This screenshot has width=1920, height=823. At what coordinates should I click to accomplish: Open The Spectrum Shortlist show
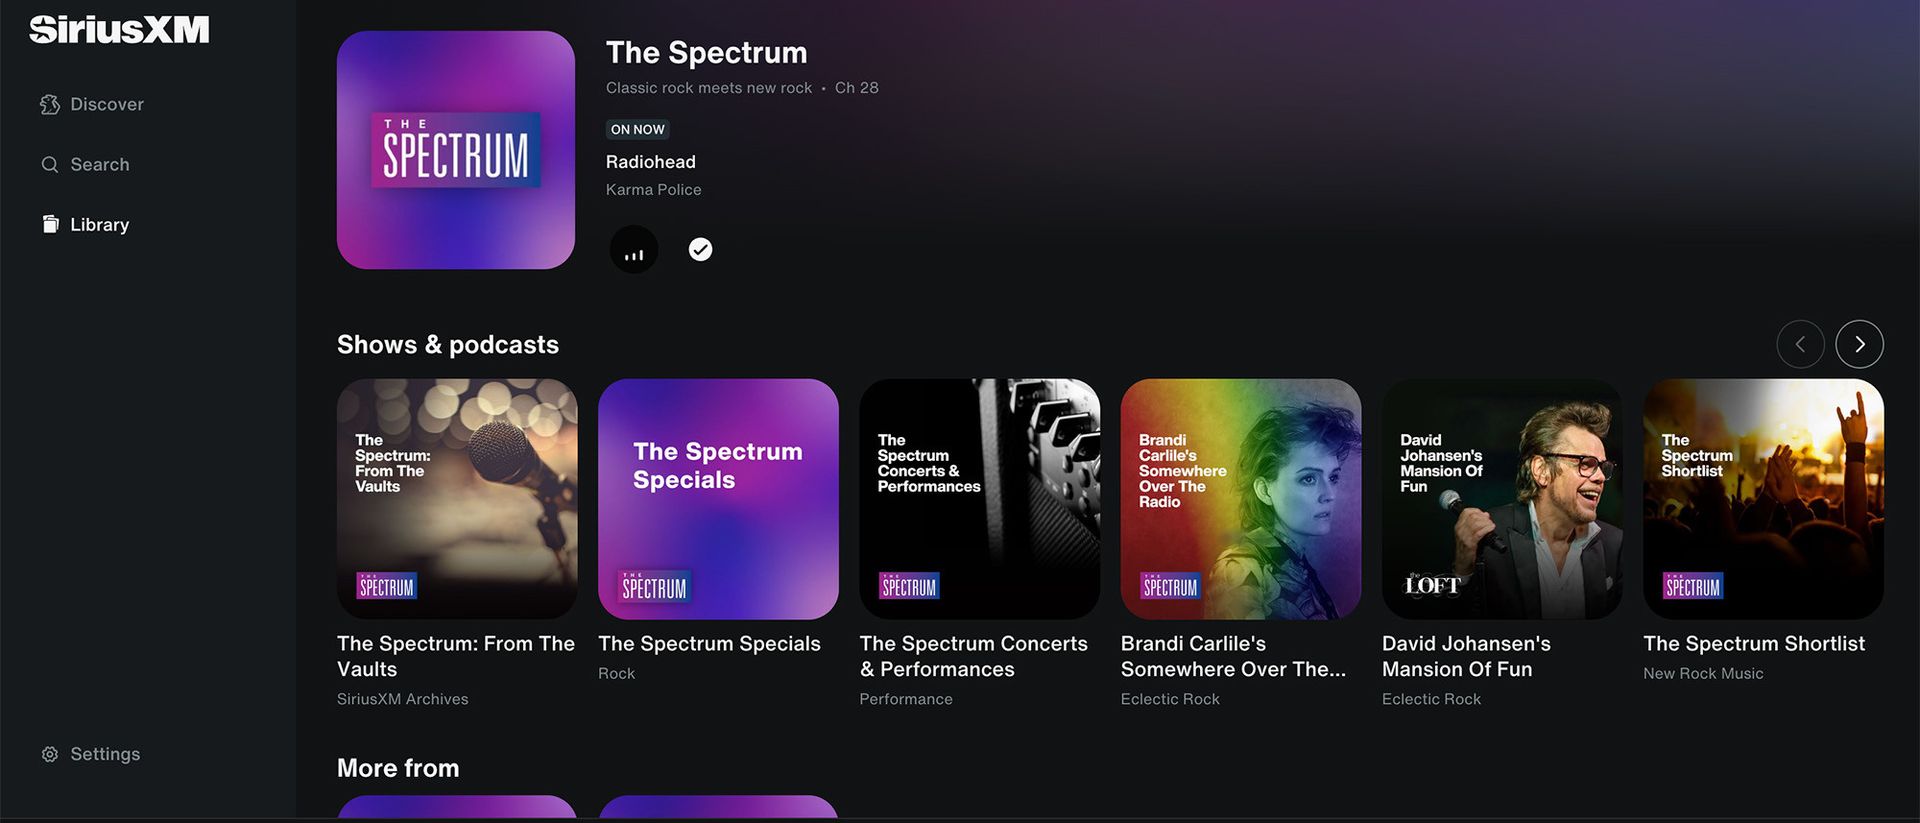coord(1763,498)
